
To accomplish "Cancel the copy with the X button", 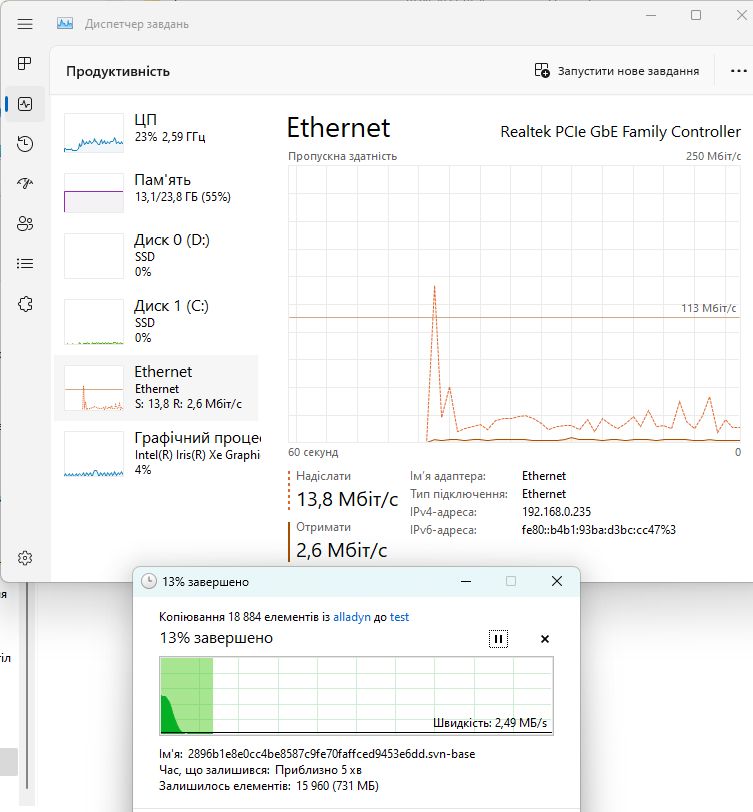I will click(x=545, y=639).
